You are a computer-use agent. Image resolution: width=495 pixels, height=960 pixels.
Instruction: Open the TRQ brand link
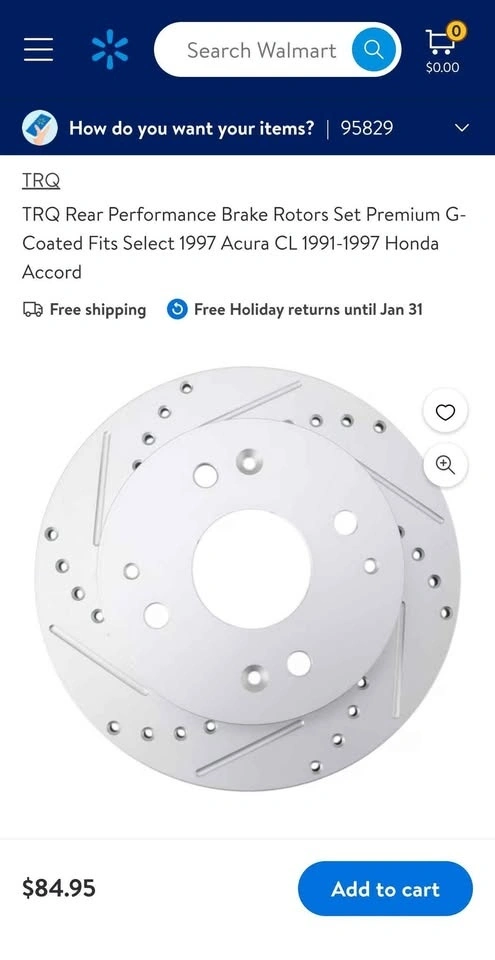coord(41,181)
